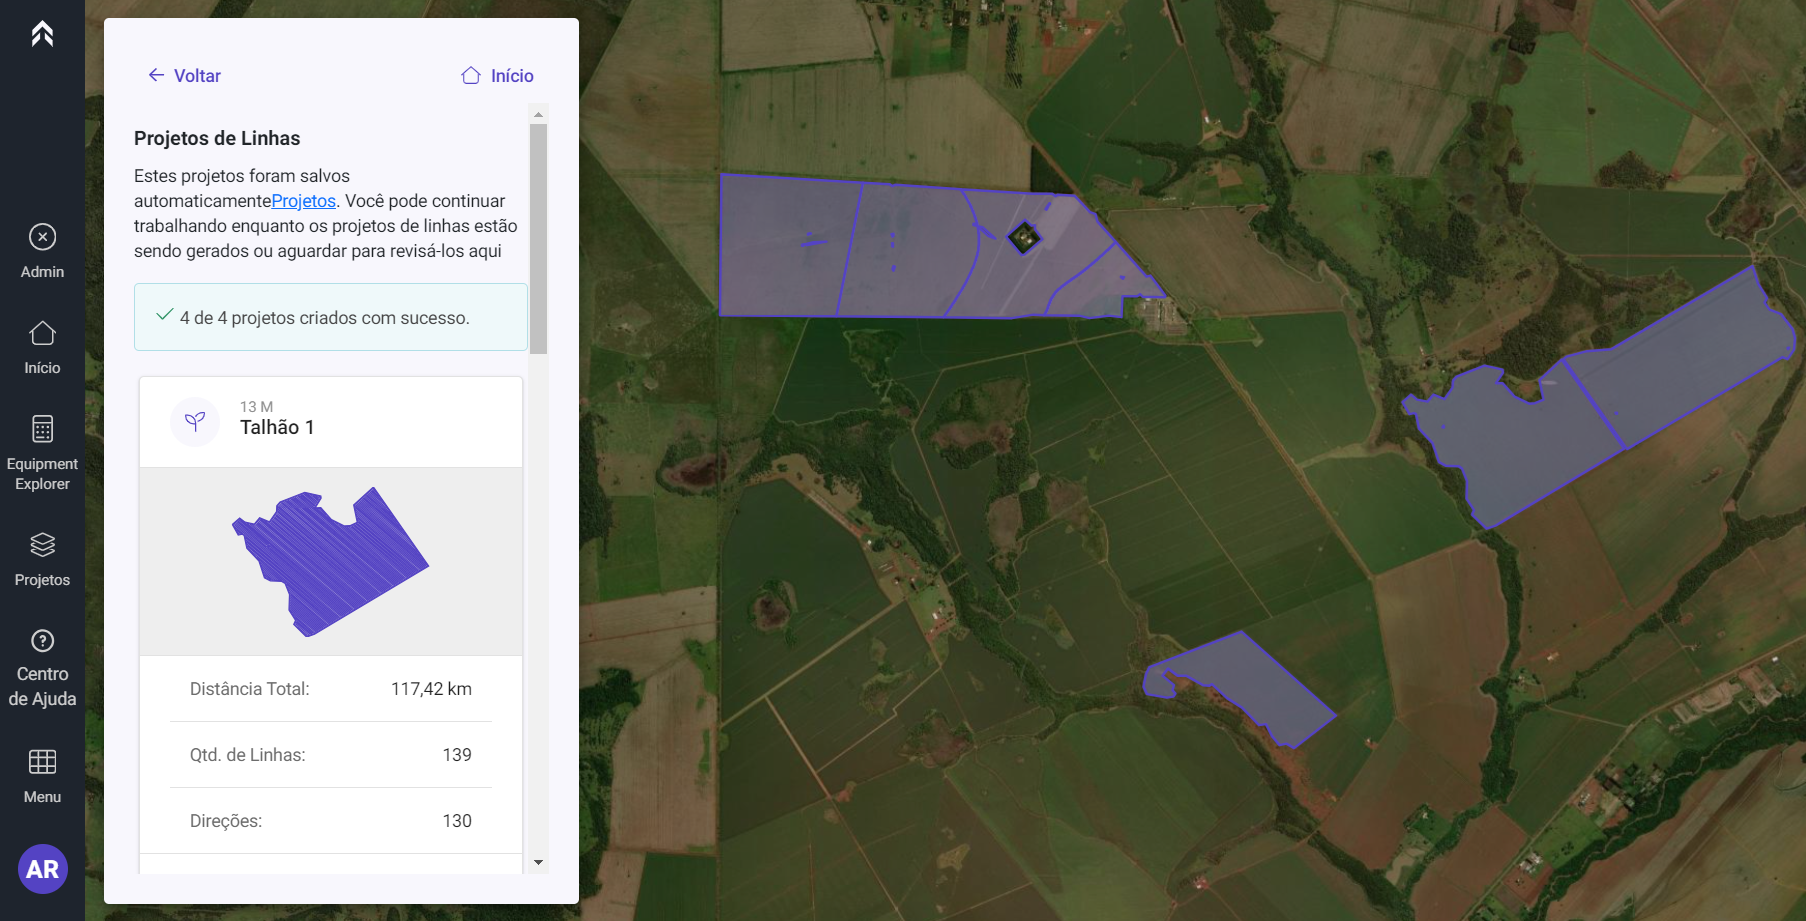Open Centro de Ajuda help icon
The height and width of the screenshot is (921, 1806).
pyautogui.click(x=42, y=667)
